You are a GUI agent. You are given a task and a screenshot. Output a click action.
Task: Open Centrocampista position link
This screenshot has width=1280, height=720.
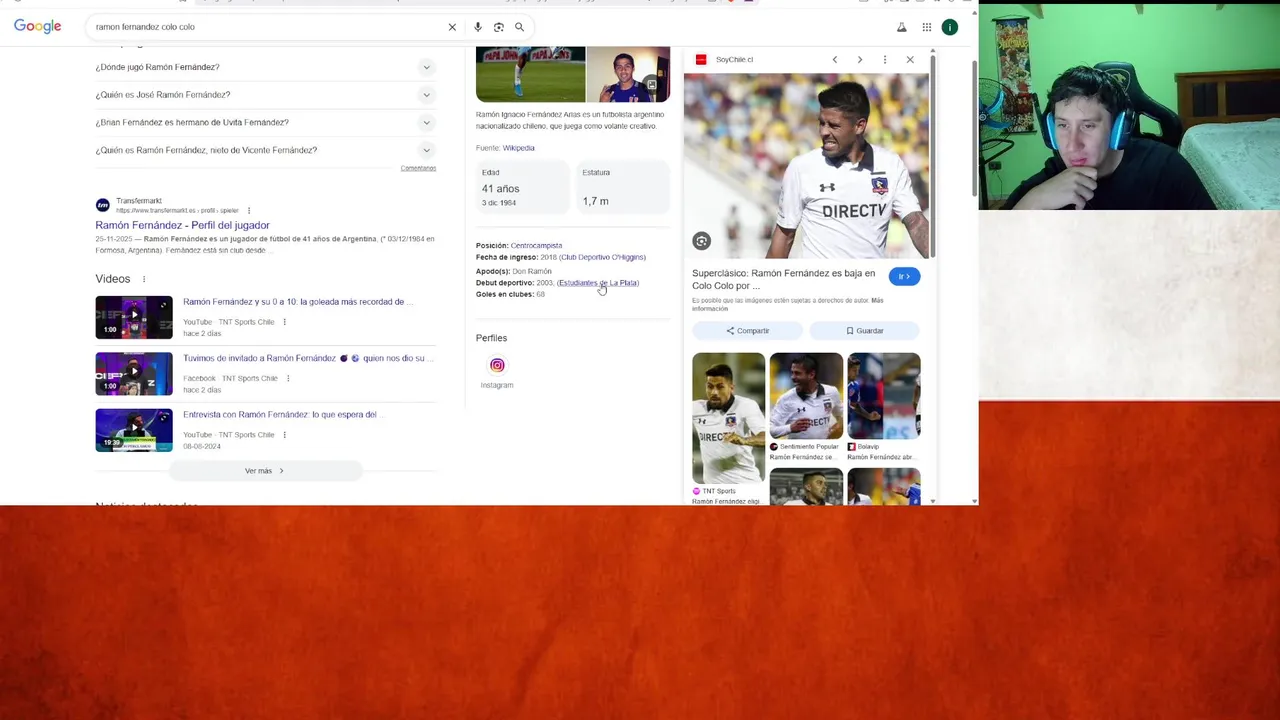click(x=536, y=245)
